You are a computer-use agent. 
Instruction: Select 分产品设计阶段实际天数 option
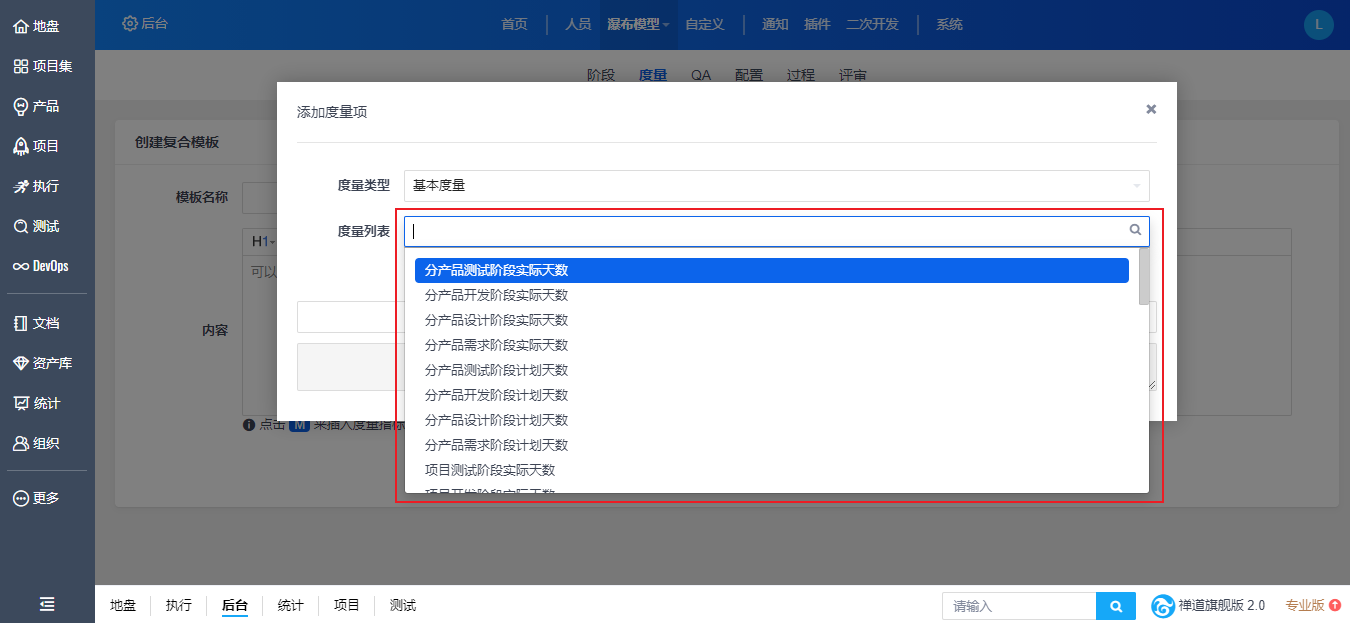pos(772,320)
